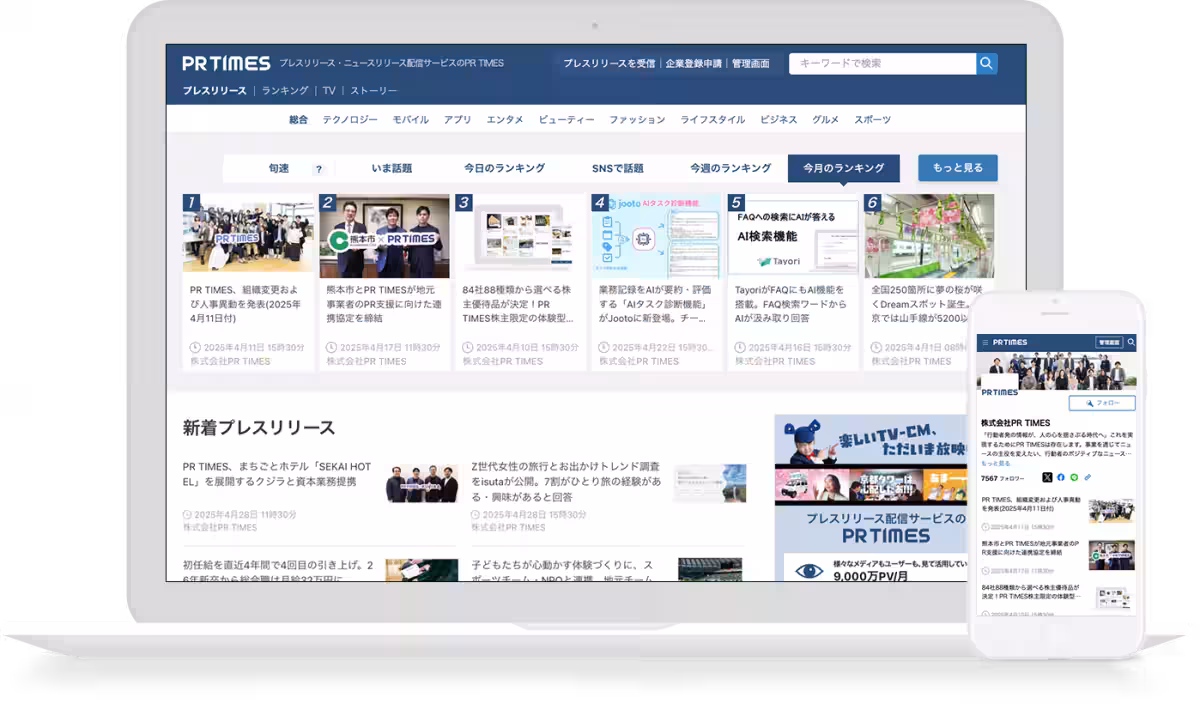The width and height of the screenshot is (1200, 704).
Task: Choose the テクノロジー category
Action: [x=350, y=119]
